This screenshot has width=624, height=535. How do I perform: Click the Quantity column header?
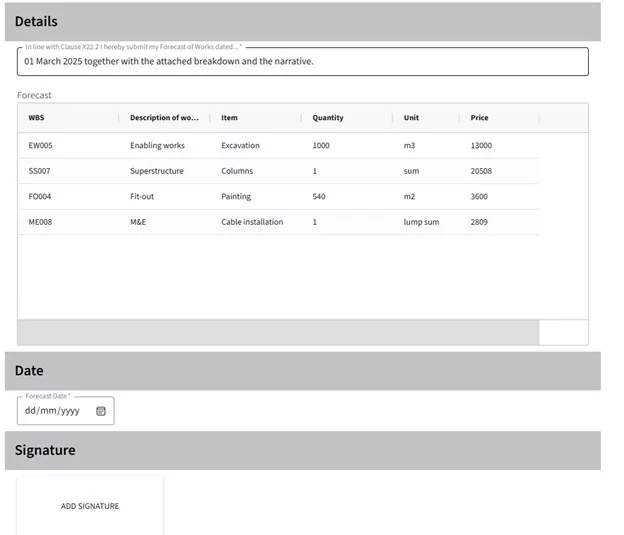(328, 118)
